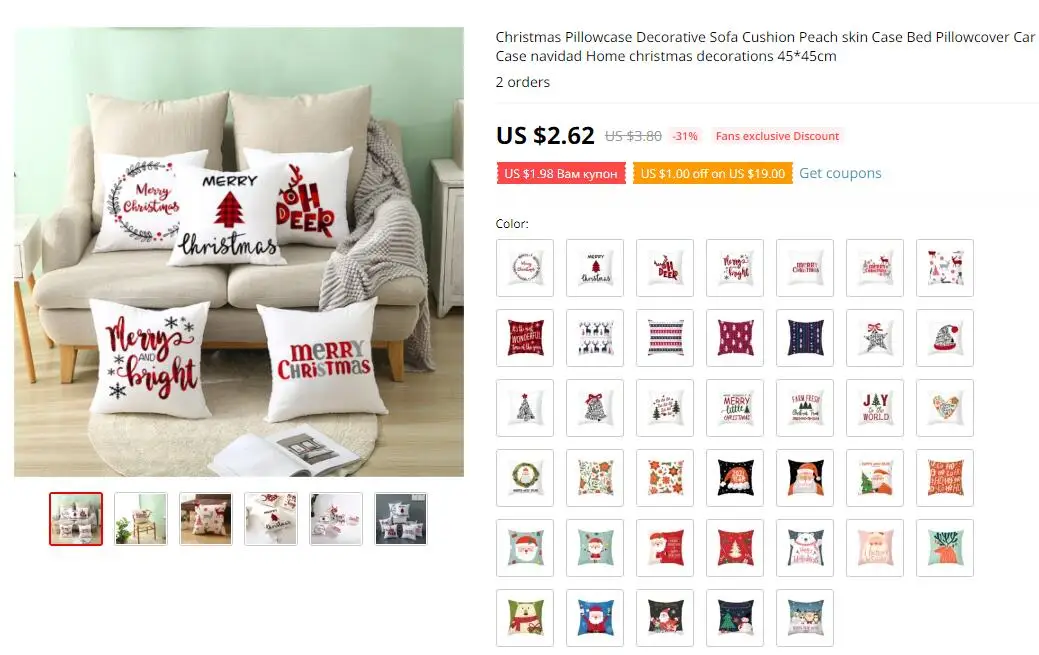Open the main product image of Christmas pillows

[239, 252]
